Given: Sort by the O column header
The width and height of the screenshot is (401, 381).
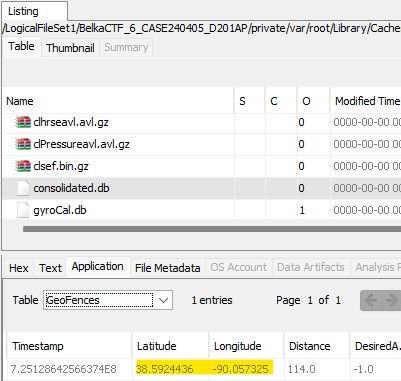Looking at the screenshot, I should (x=313, y=101).
